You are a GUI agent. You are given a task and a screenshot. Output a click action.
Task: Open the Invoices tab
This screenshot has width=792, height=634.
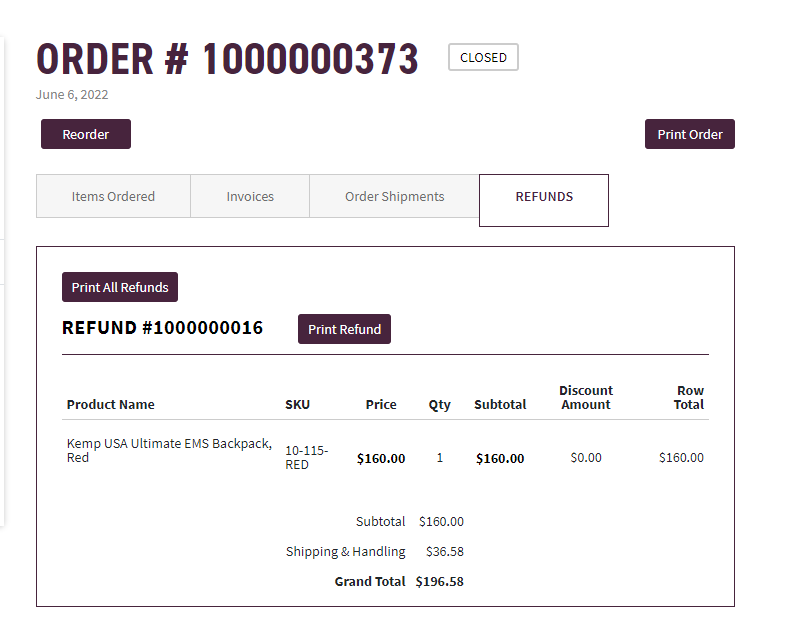[x=250, y=197]
